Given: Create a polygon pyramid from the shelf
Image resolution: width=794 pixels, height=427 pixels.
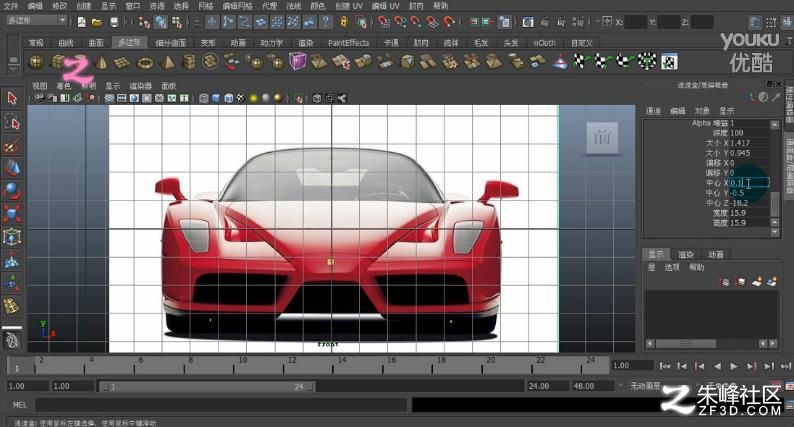Looking at the screenshot, I should coord(167,62).
